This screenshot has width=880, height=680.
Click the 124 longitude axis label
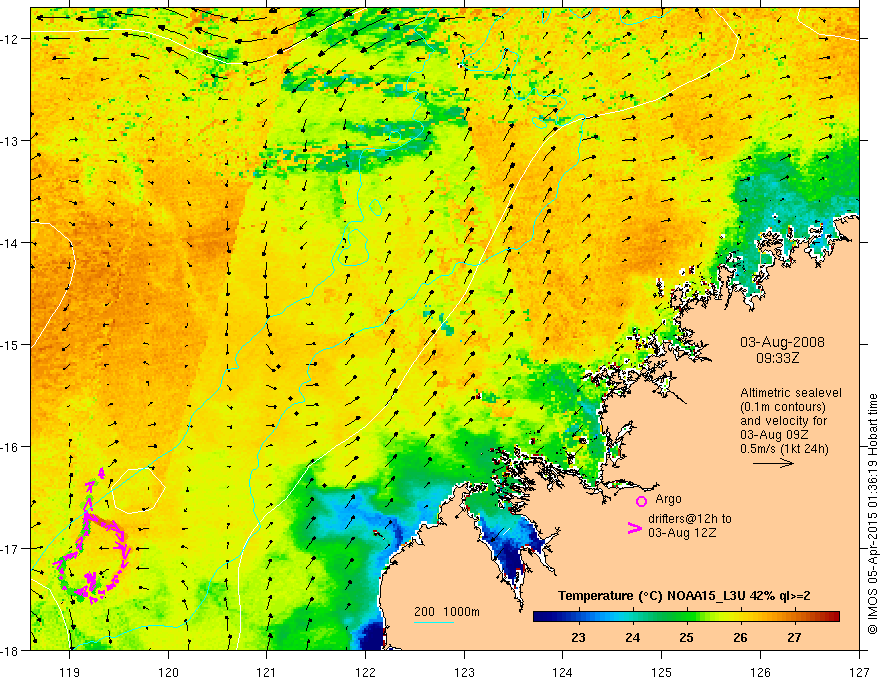563,672
